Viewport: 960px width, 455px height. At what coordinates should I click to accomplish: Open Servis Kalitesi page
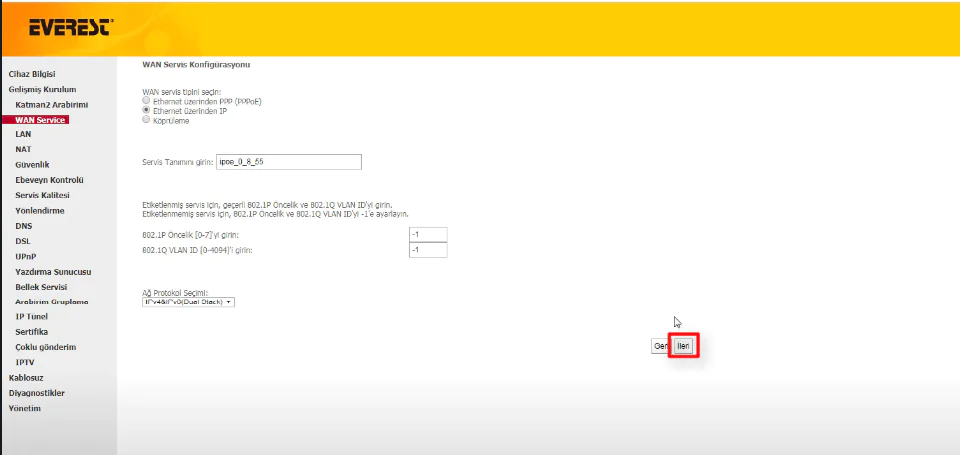point(42,195)
